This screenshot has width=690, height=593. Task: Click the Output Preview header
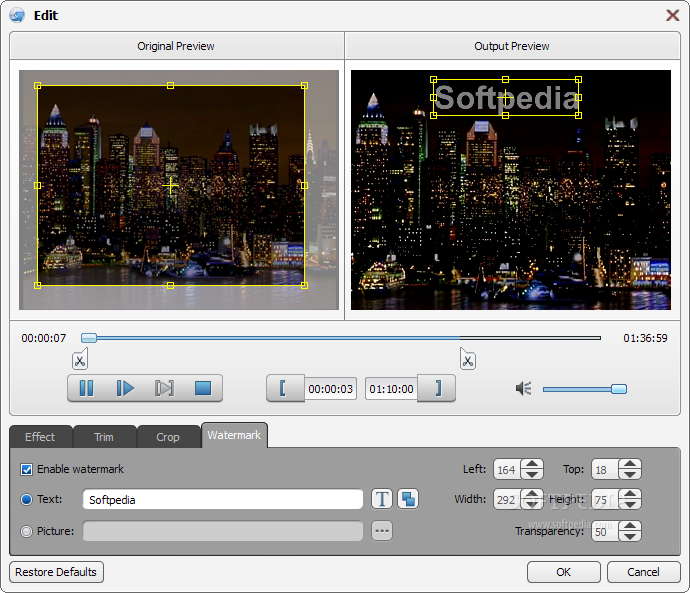pos(512,46)
